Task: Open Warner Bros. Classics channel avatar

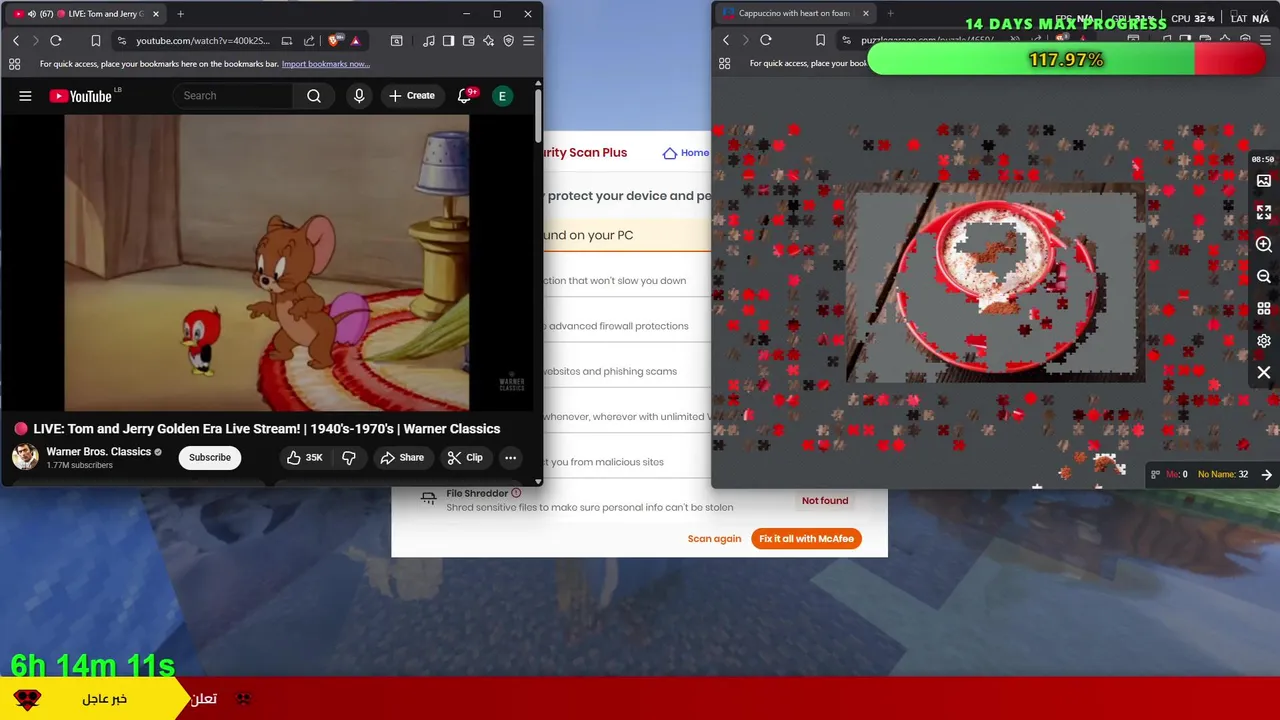Action: tap(25, 457)
